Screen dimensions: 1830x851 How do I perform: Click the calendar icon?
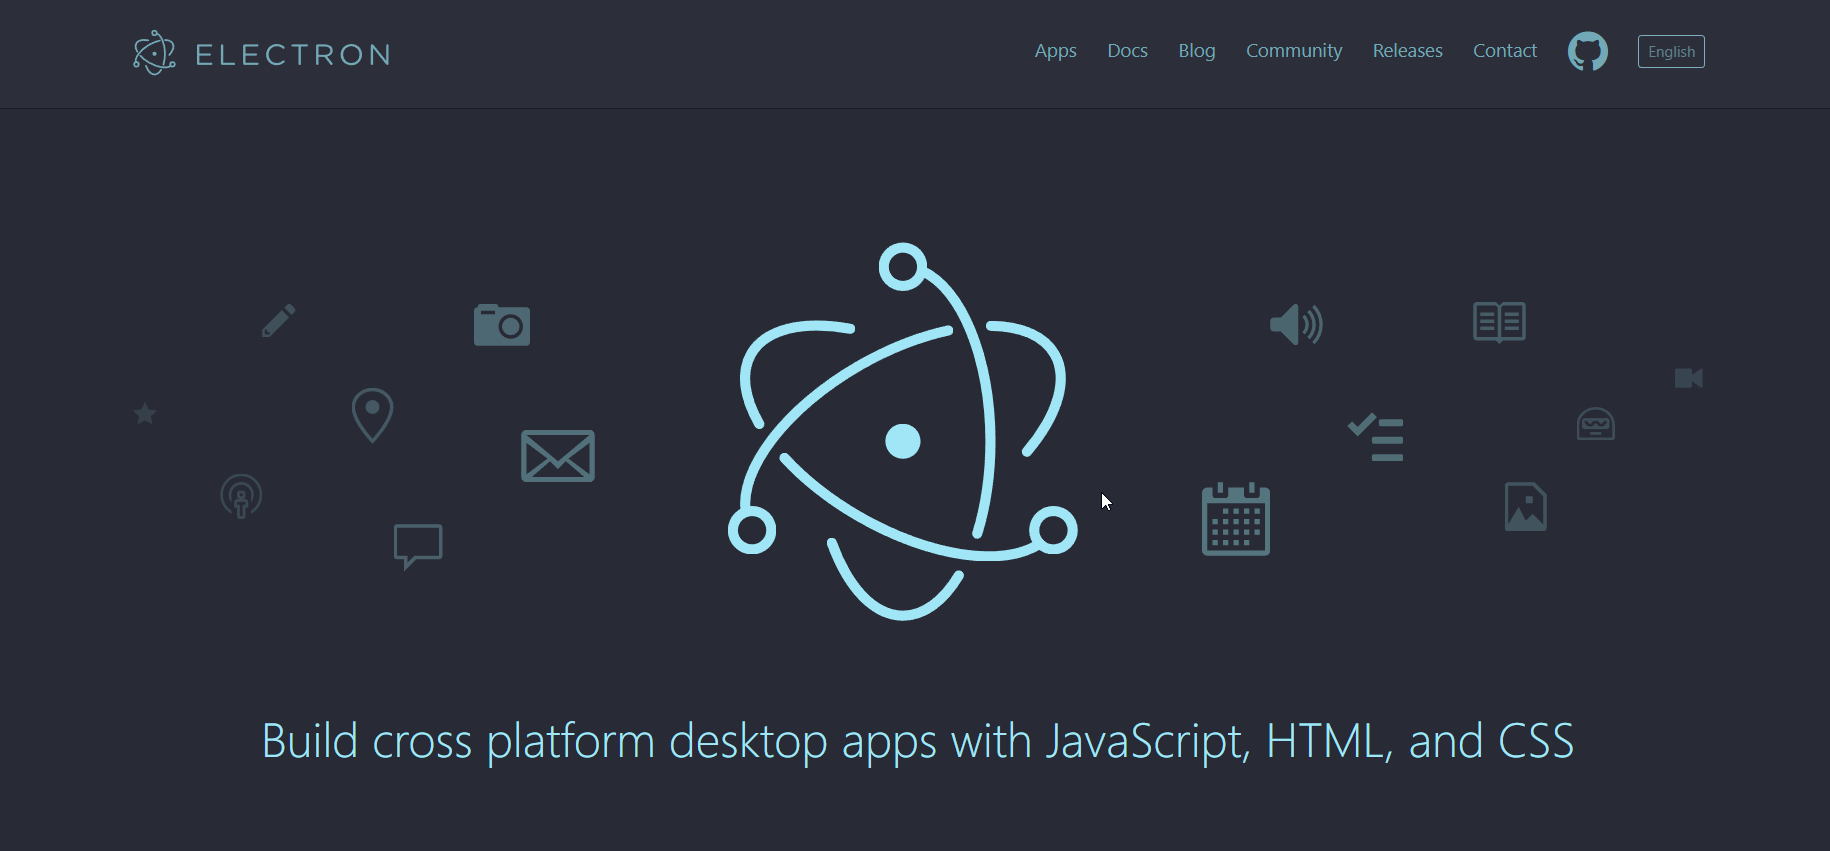1236,519
